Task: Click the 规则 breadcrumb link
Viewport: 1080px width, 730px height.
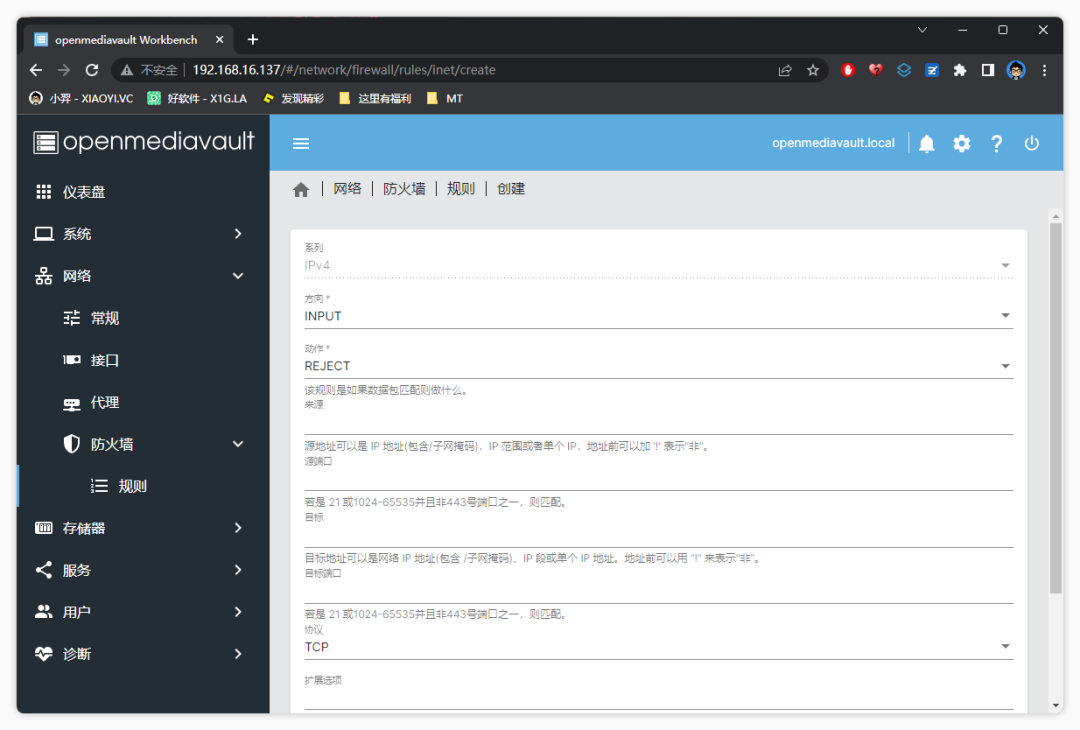Action: [461, 189]
